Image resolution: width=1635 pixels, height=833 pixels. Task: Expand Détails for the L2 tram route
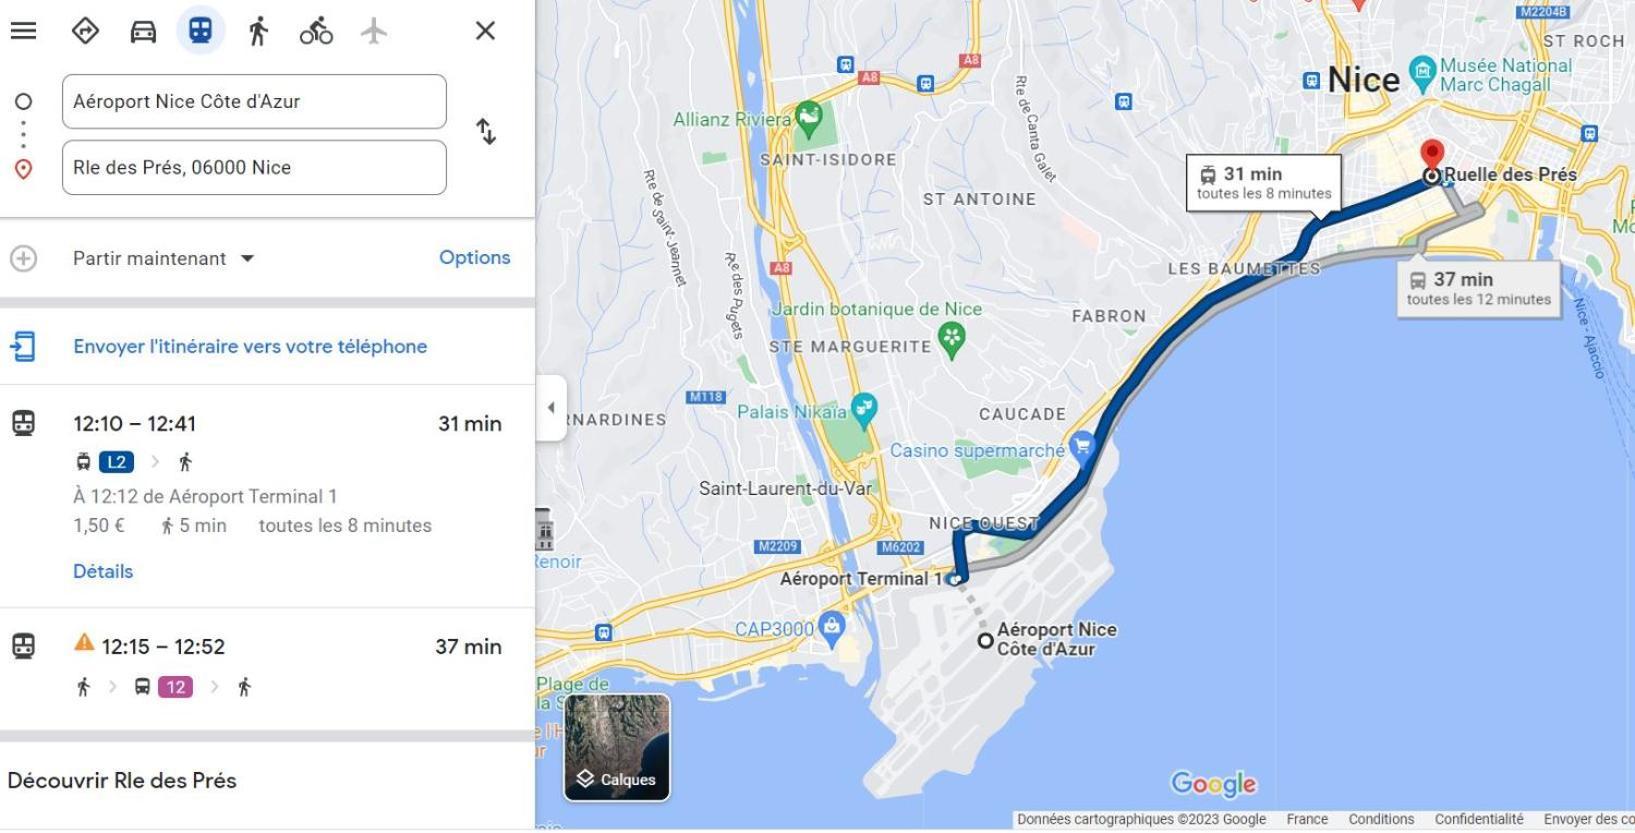(x=103, y=572)
